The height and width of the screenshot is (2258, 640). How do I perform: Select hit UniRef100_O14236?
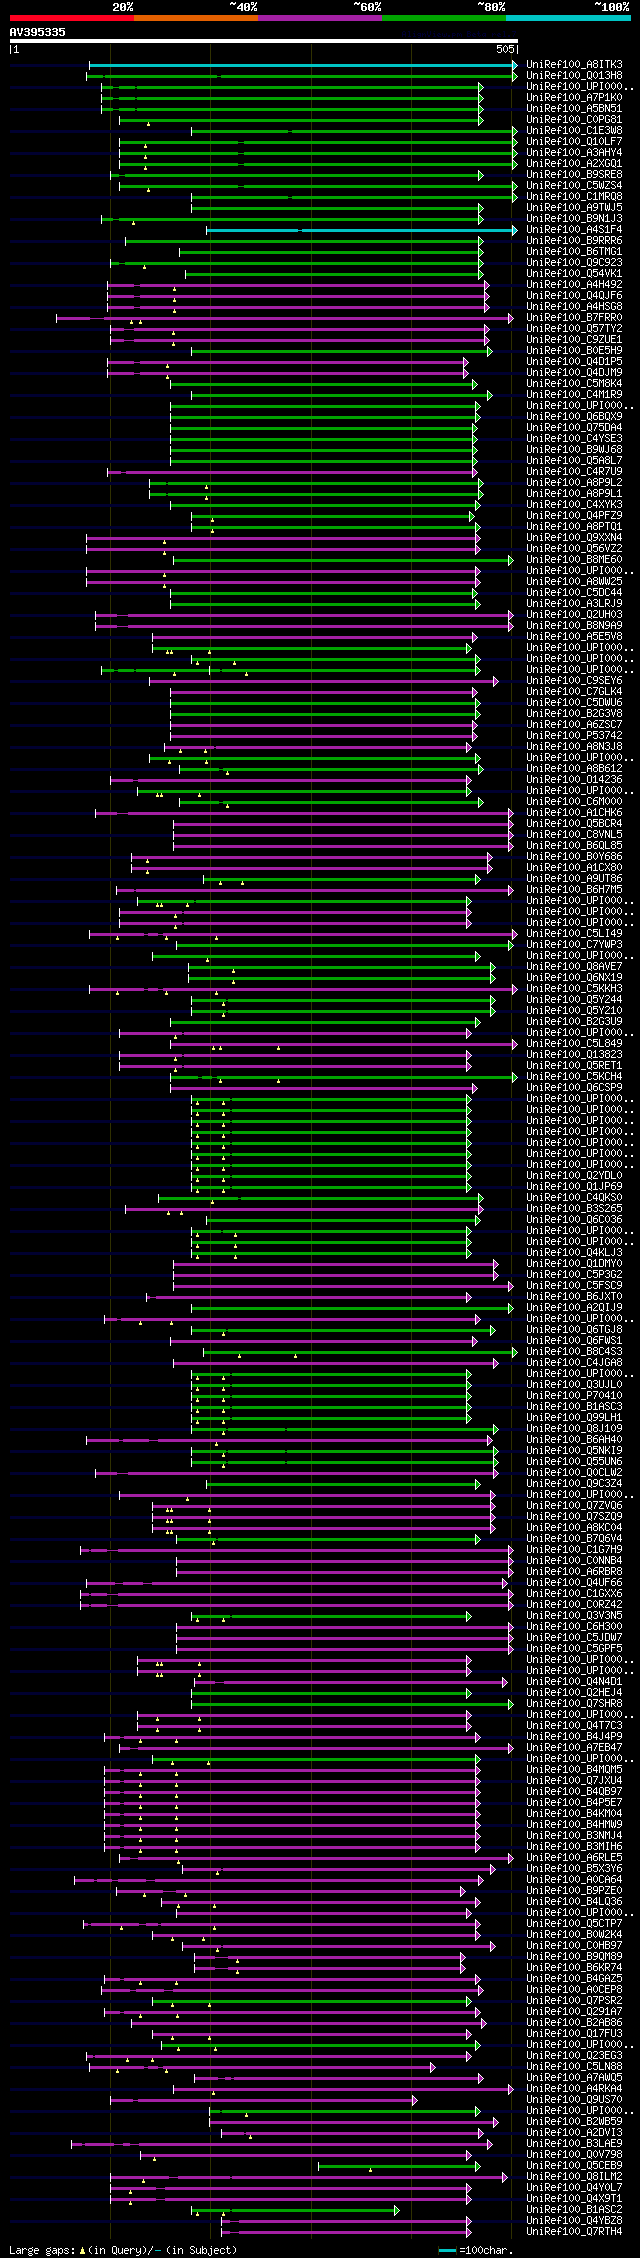574,780
